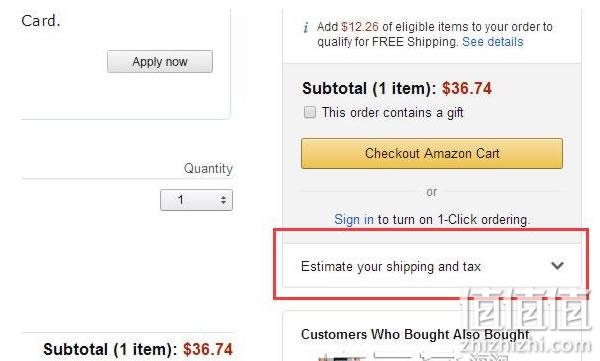Click the "1-Click ordering" text
Image resolution: width=600 pixels, height=361 pixels.
tap(484, 219)
